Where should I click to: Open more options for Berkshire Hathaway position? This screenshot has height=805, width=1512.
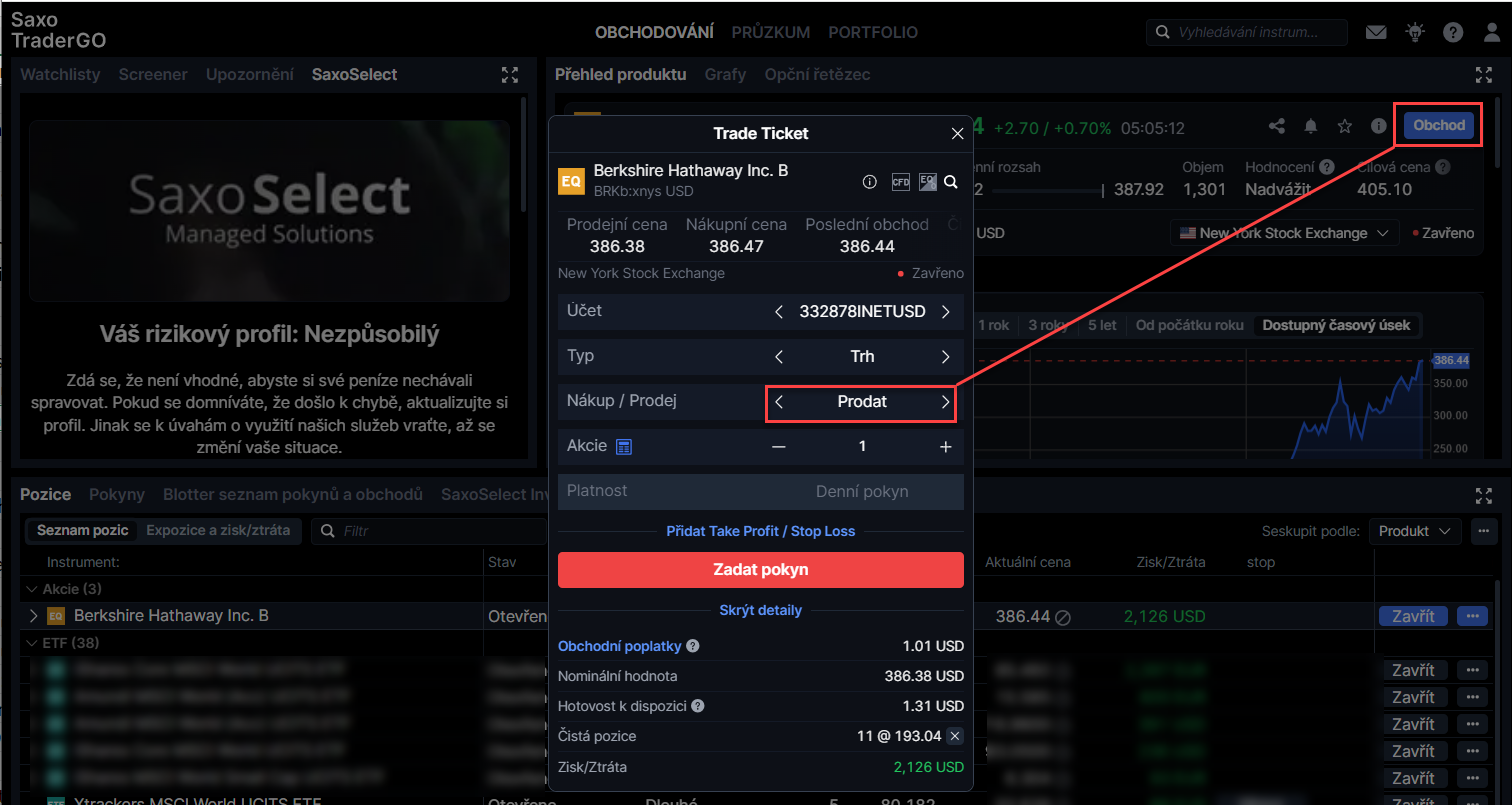(x=1472, y=616)
